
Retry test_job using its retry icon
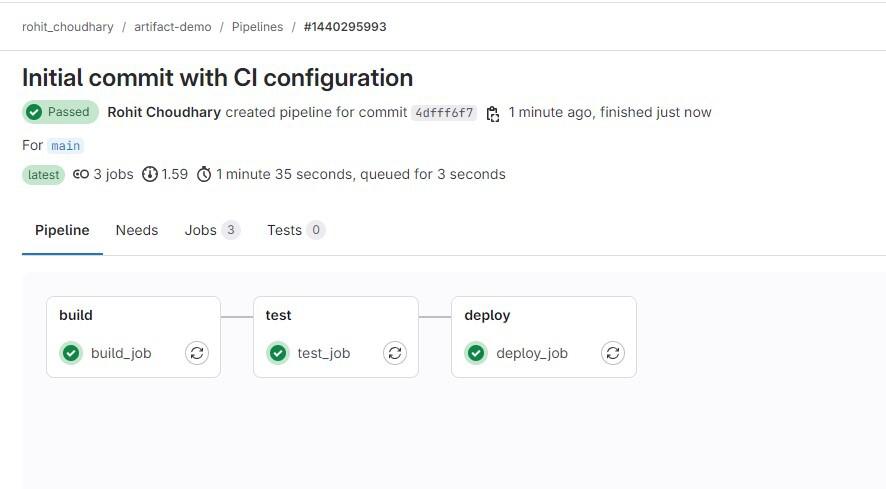coord(395,353)
